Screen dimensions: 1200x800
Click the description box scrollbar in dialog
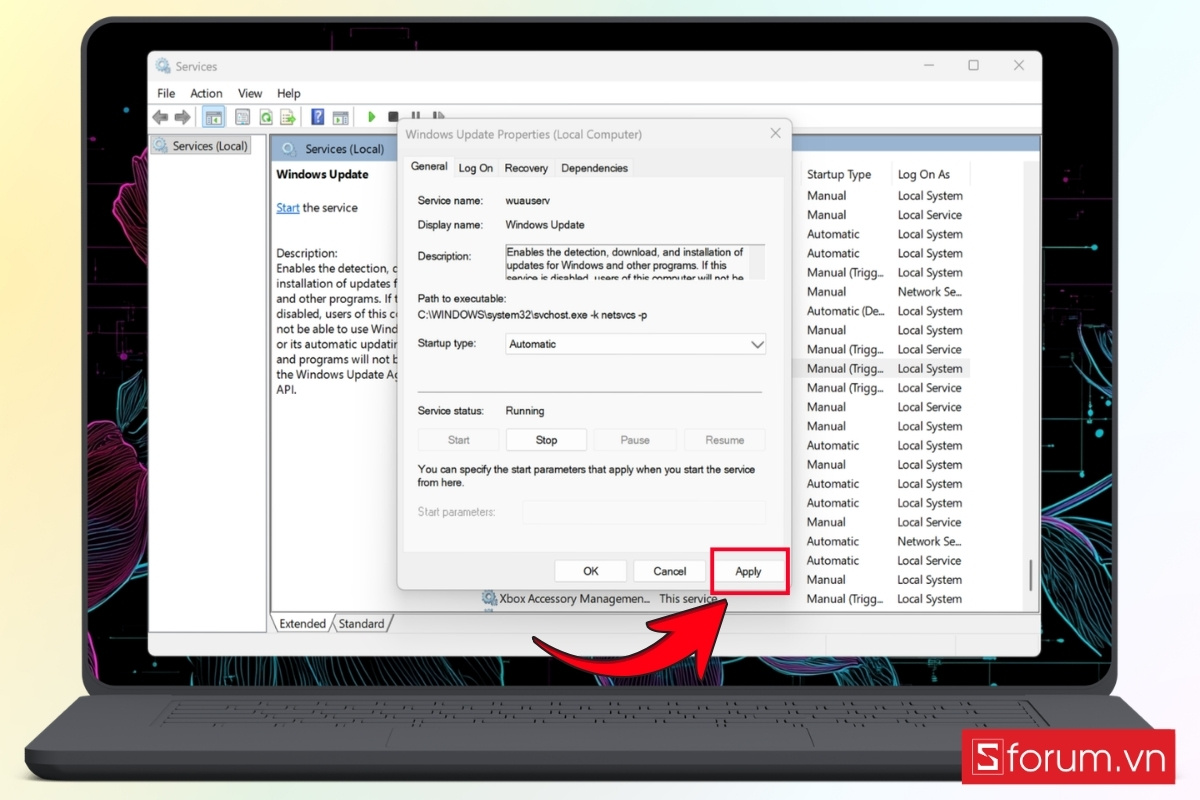click(758, 262)
